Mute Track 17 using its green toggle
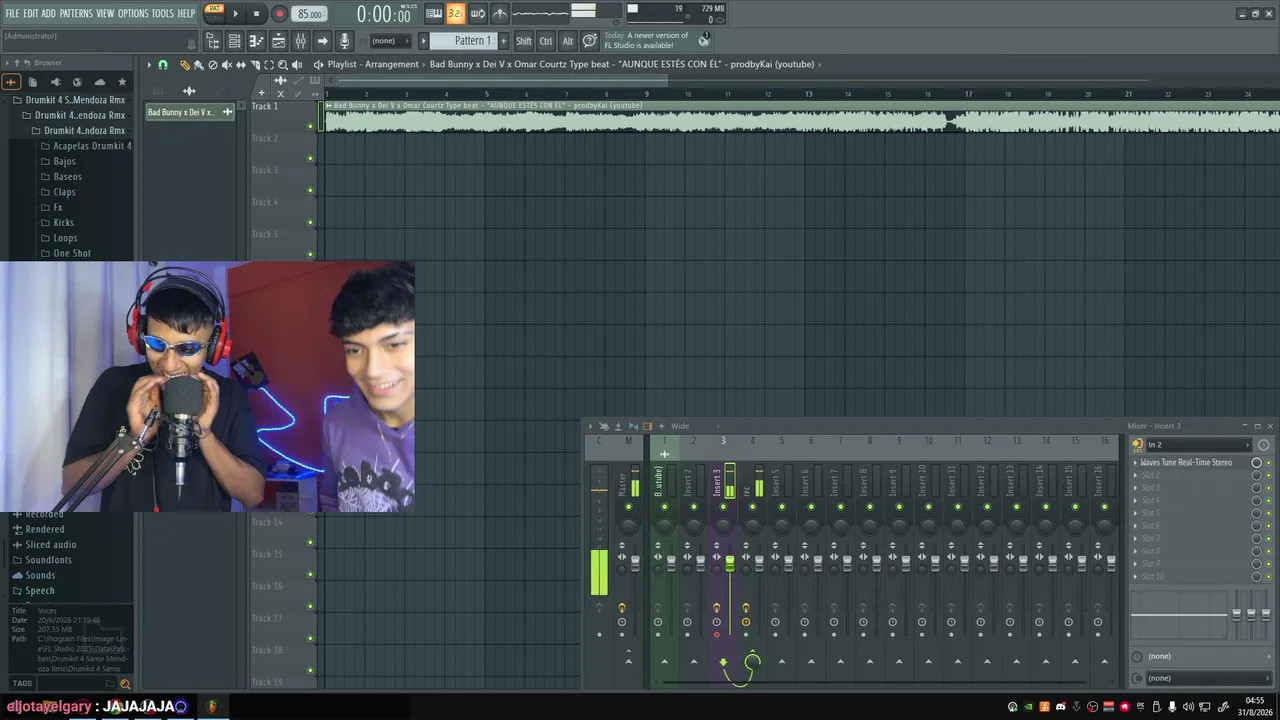This screenshot has width=1280, height=720. (310, 638)
